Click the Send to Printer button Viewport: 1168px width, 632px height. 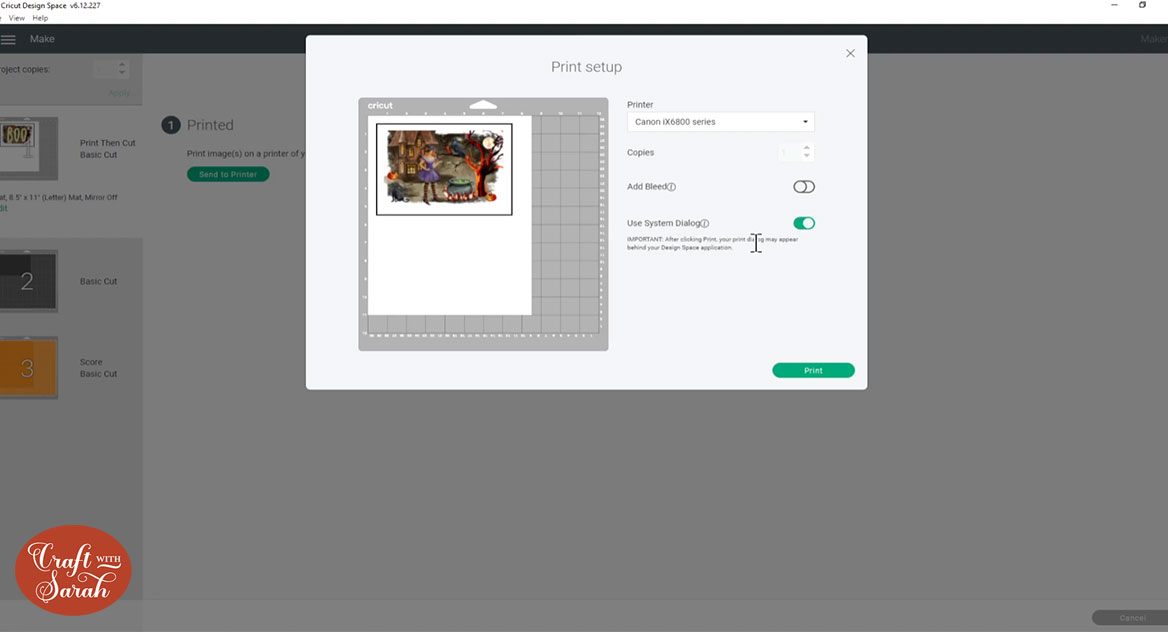pyautogui.click(x=228, y=174)
